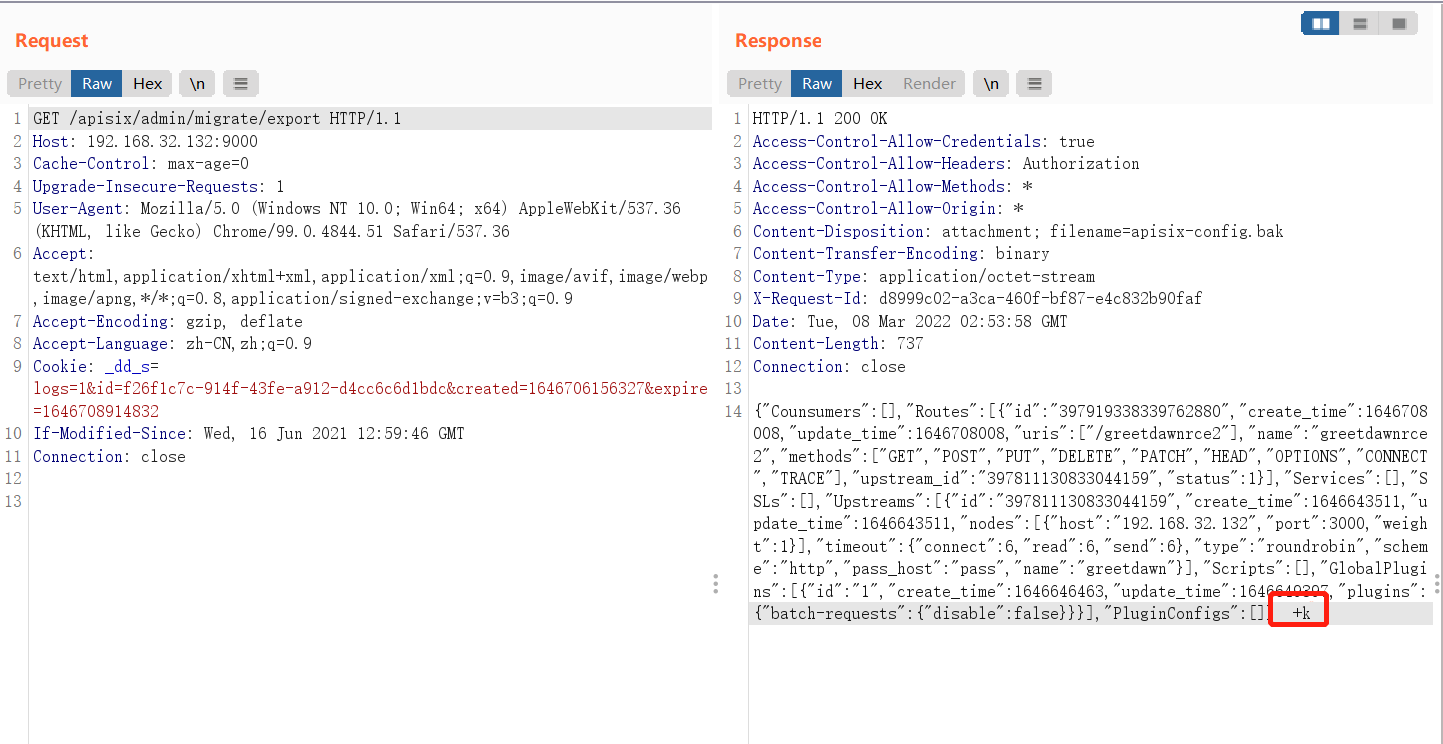Click the If-Modified-Since header line
The height and width of the screenshot is (744, 1443).
(249, 434)
